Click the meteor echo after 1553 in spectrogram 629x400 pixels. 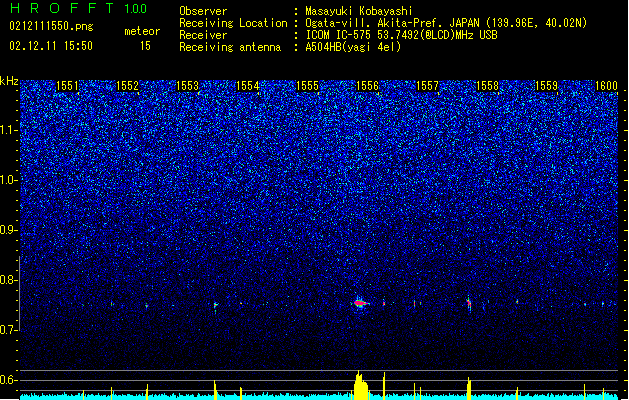[x=216, y=306]
